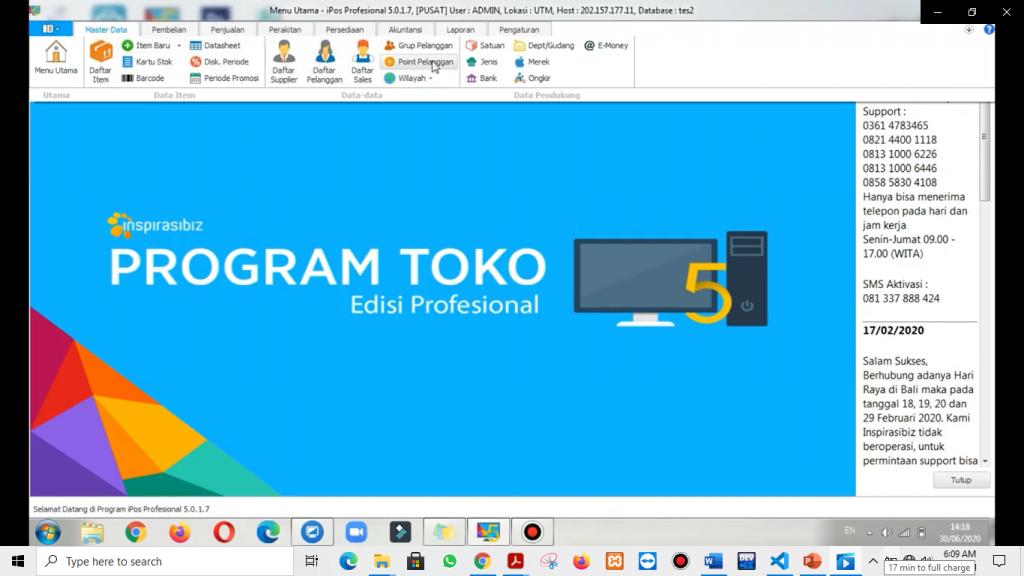Open Bank data
The height and width of the screenshot is (576, 1024).
click(482, 78)
